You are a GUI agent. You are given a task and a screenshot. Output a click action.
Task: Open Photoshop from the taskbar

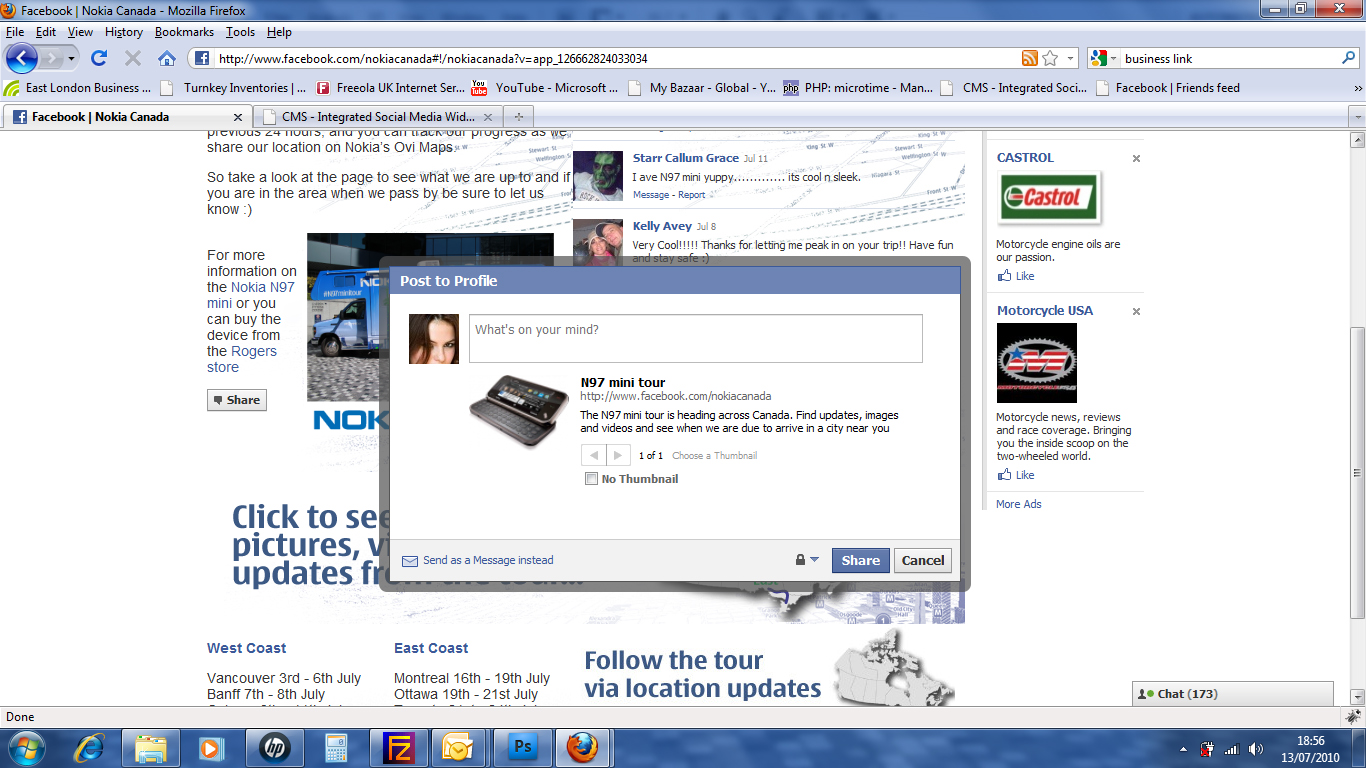pyautogui.click(x=523, y=747)
